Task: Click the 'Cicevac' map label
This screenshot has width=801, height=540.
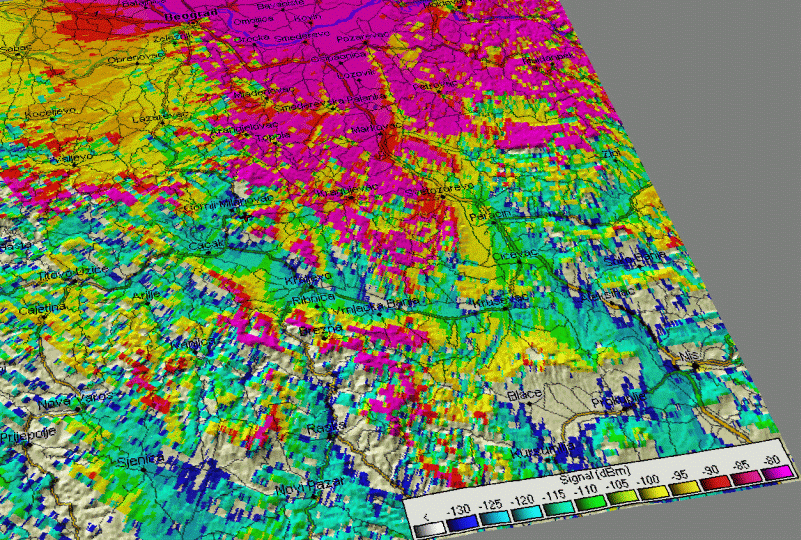Action: pos(514,254)
